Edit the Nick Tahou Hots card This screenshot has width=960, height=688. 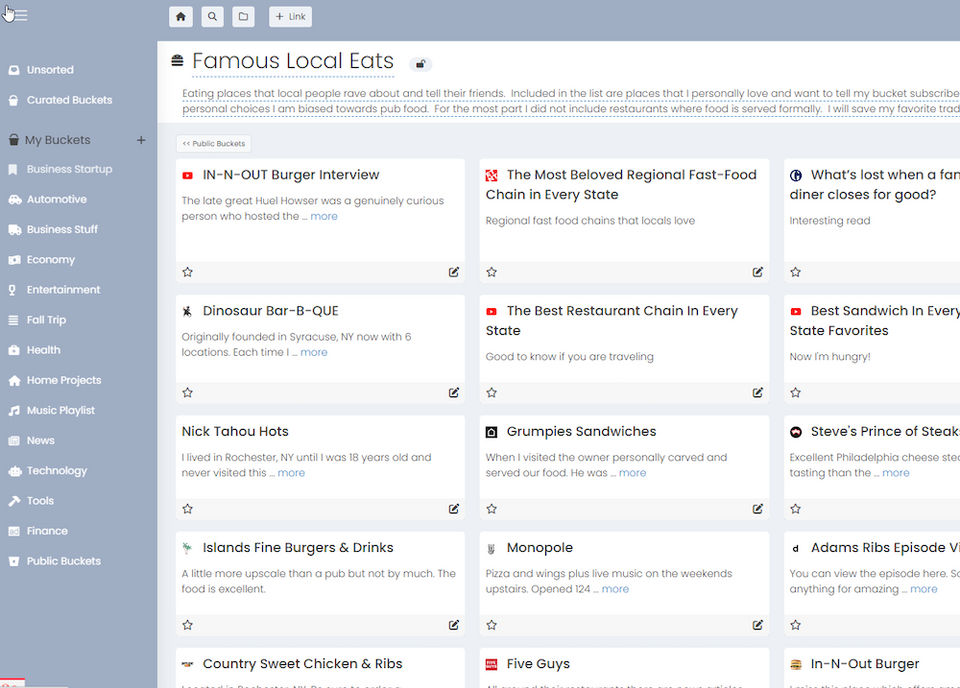pos(454,509)
